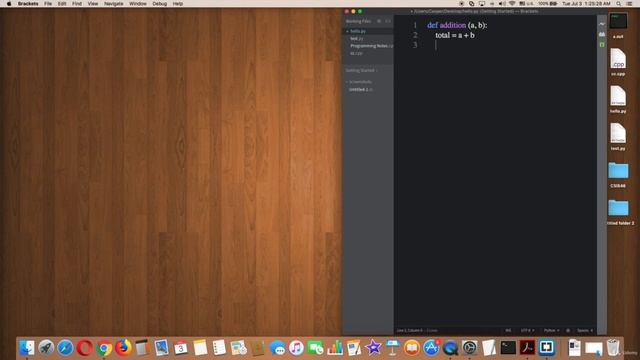The height and width of the screenshot is (360, 640).
Task: Open the Edit menu
Action: [x=62, y=4]
